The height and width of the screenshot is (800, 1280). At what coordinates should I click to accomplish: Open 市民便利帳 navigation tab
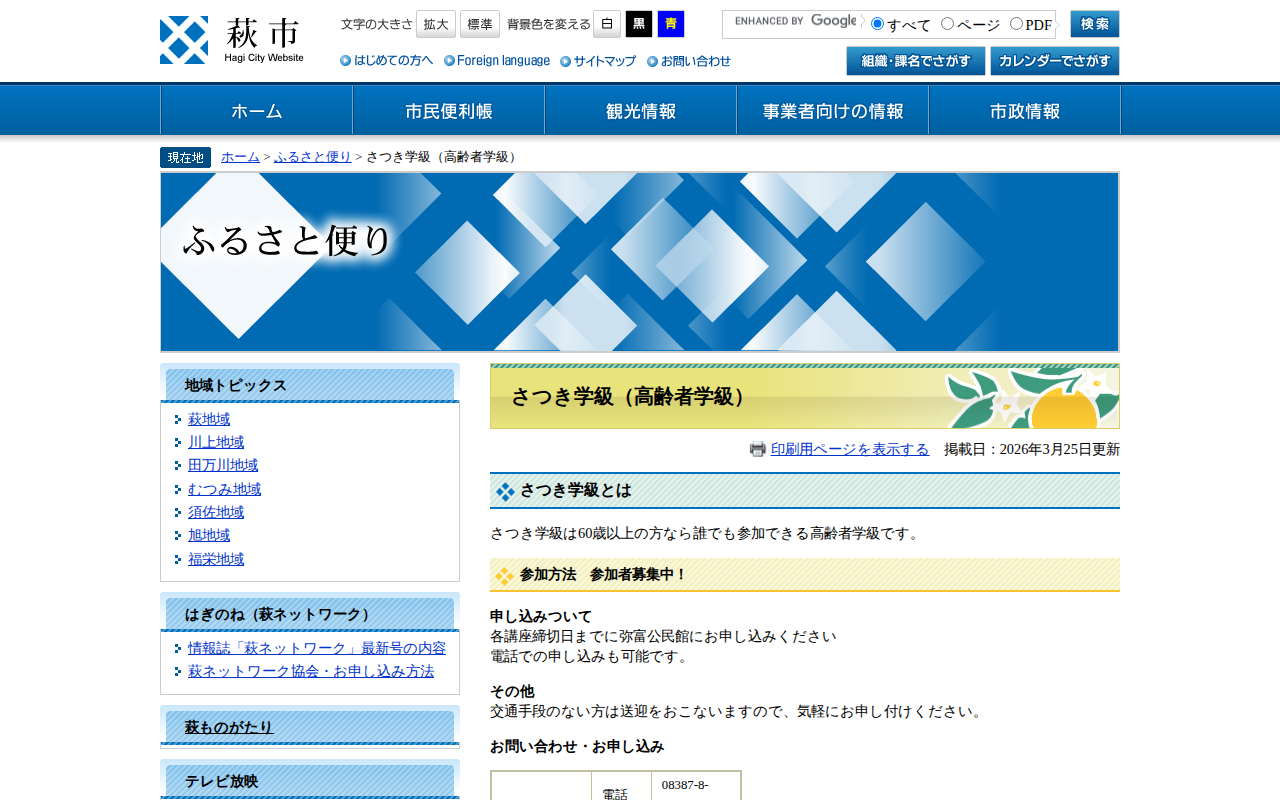pos(449,111)
